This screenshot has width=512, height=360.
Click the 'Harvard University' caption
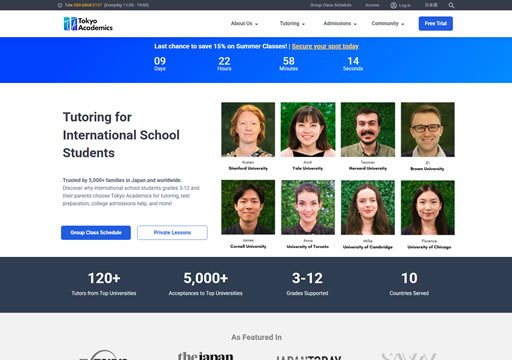click(x=368, y=168)
